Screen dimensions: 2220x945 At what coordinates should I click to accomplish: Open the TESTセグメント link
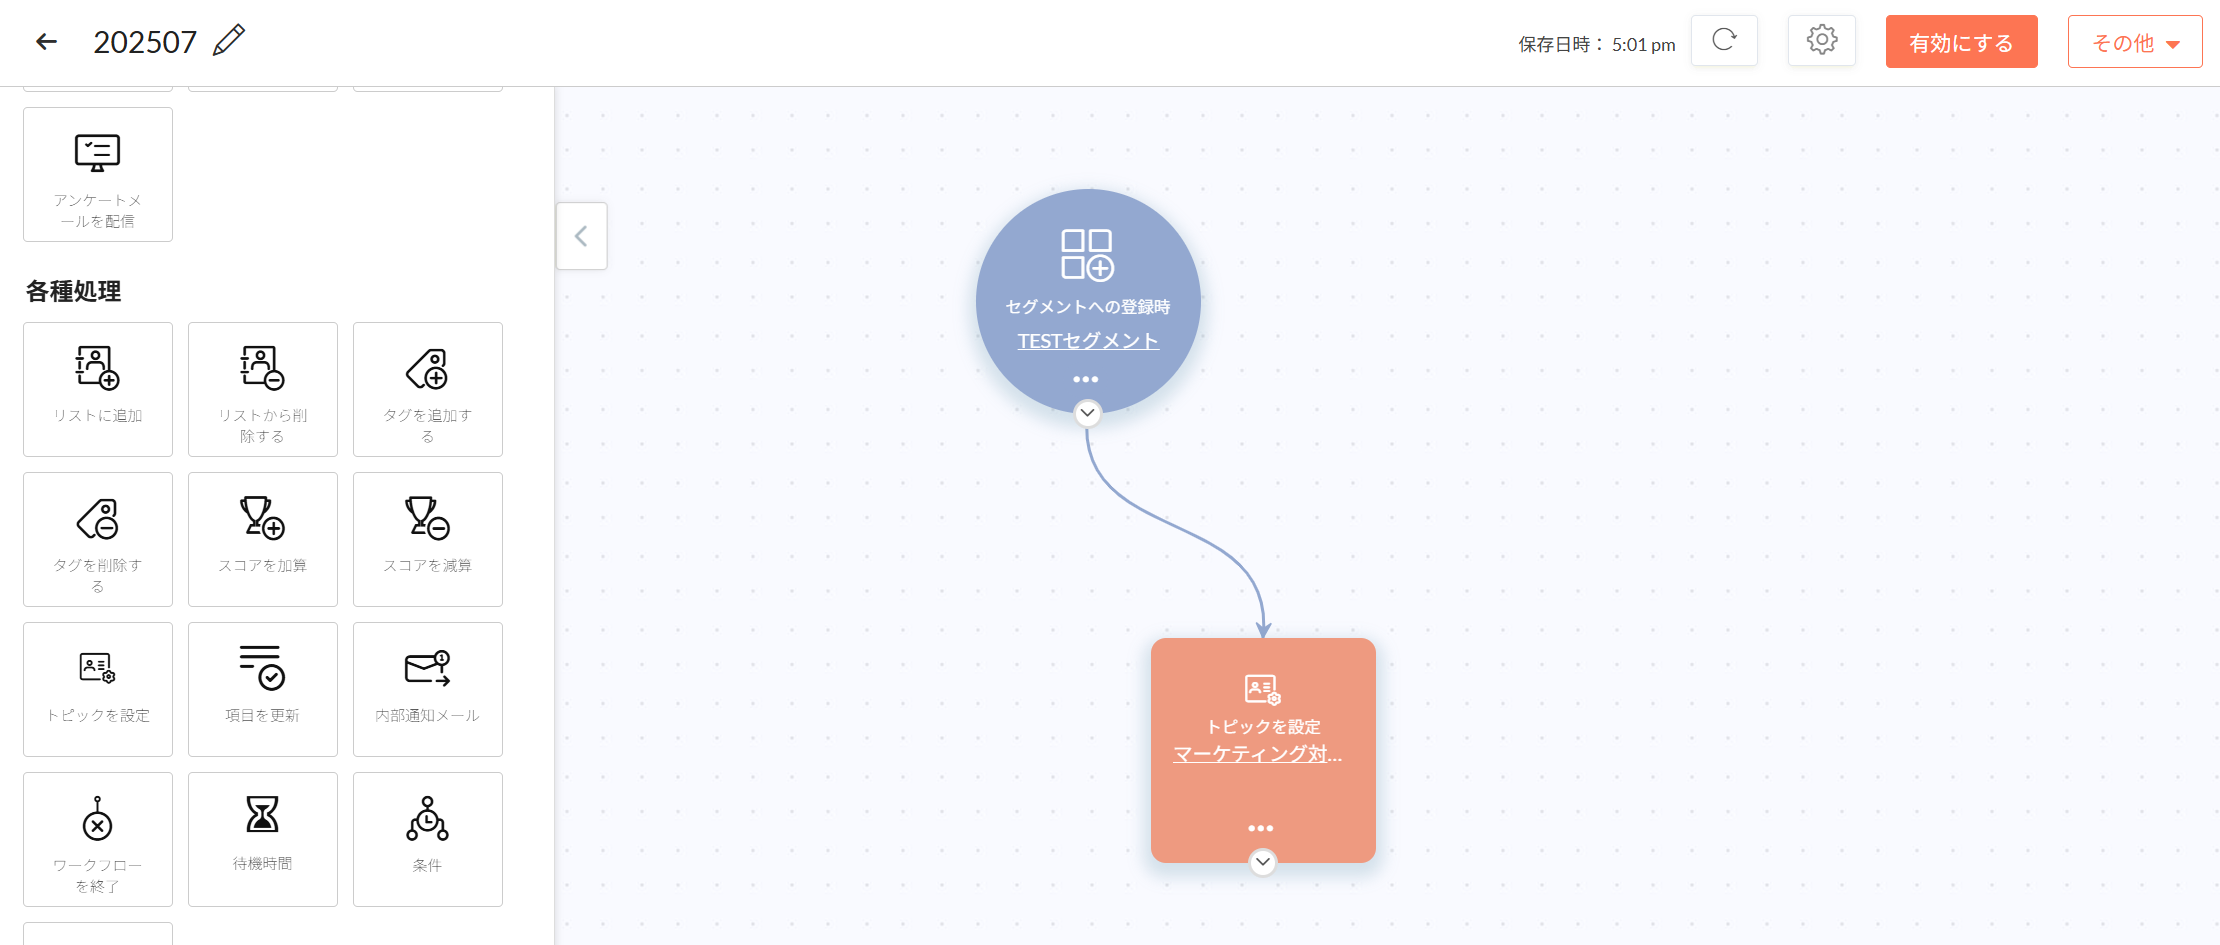(x=1088, y=341)
